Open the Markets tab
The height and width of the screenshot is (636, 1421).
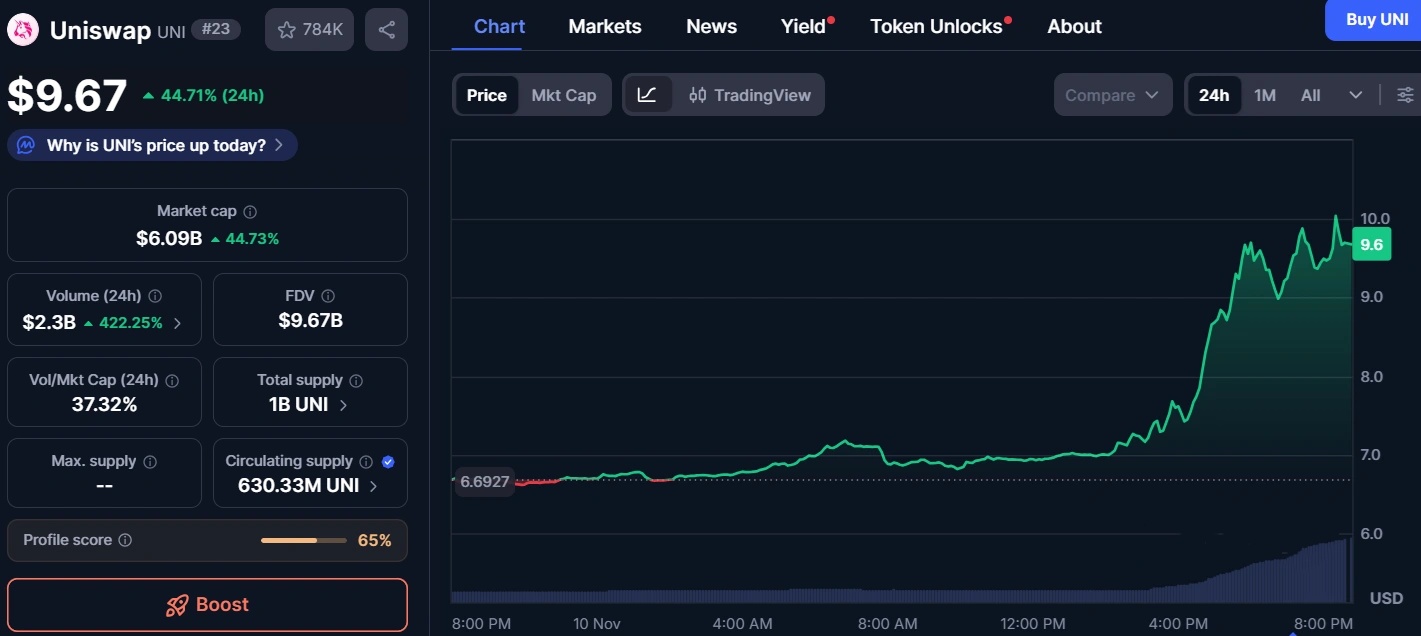pos(605,27)
